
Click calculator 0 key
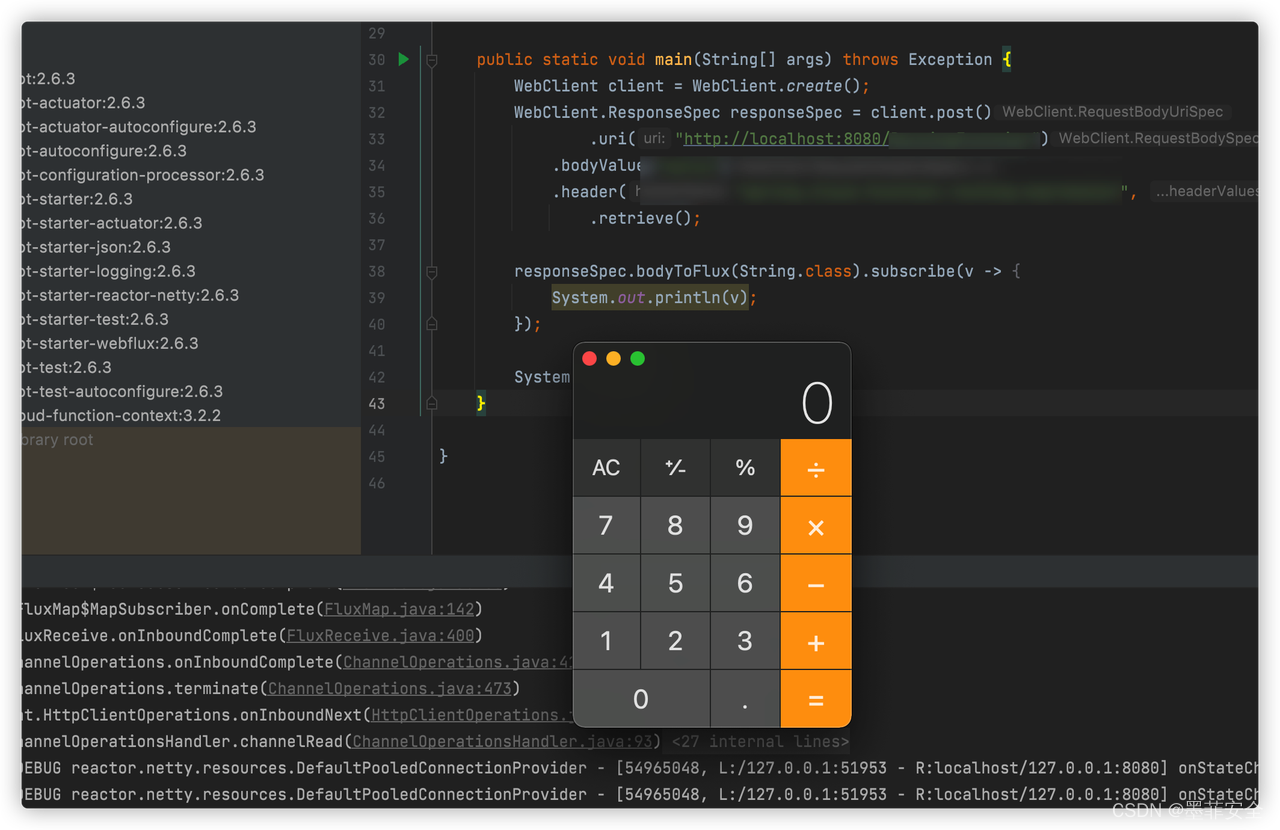pos(641,699)
